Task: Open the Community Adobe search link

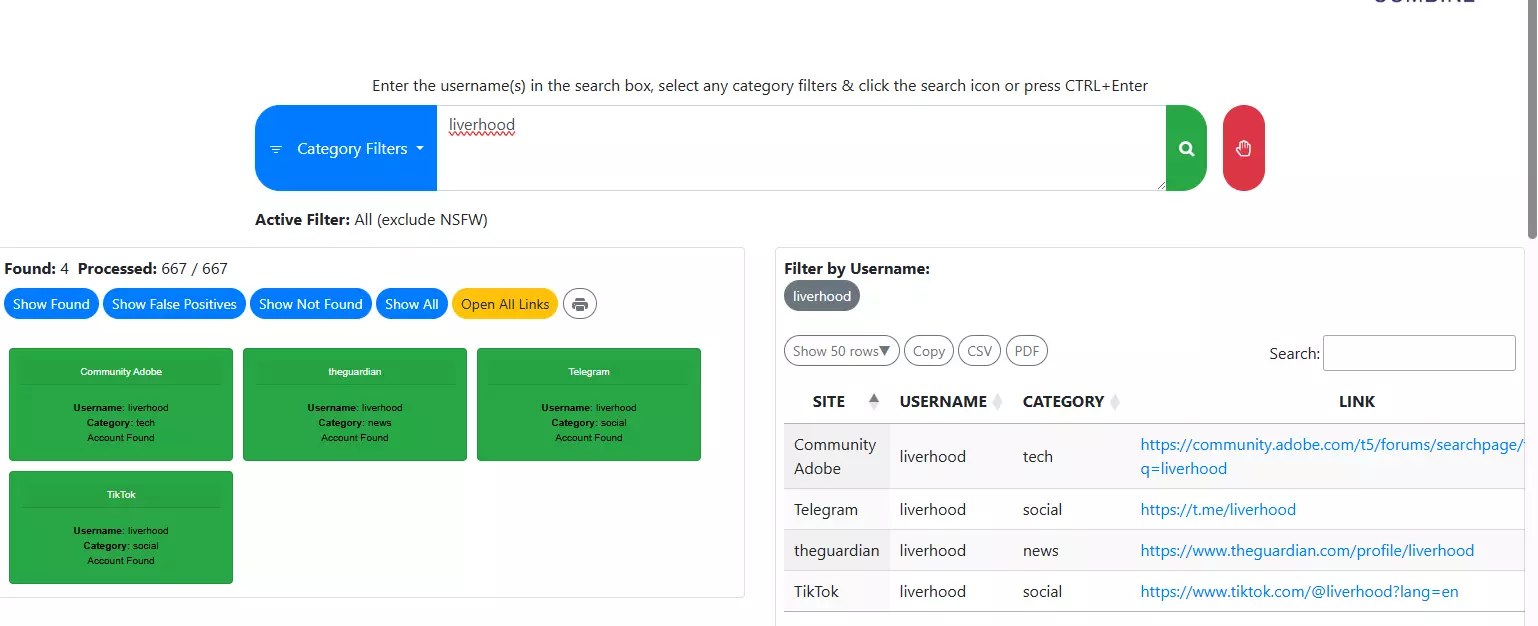Action: point(1332,456)
